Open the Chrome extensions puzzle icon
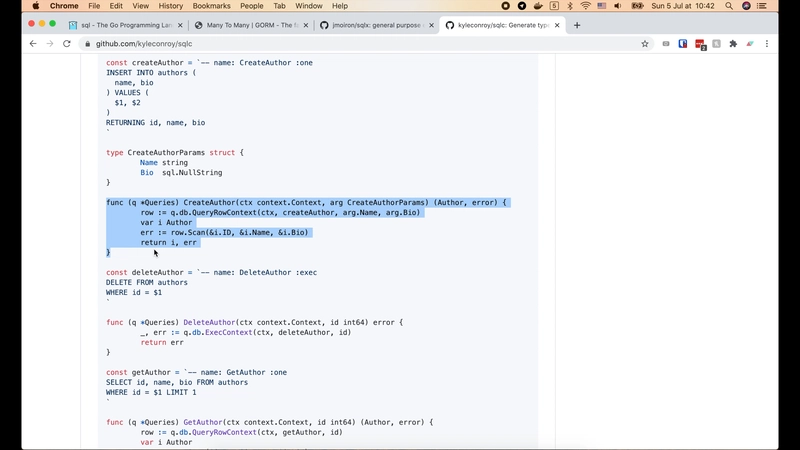Viewport: 800px width, 450px height. pos(733,44)
